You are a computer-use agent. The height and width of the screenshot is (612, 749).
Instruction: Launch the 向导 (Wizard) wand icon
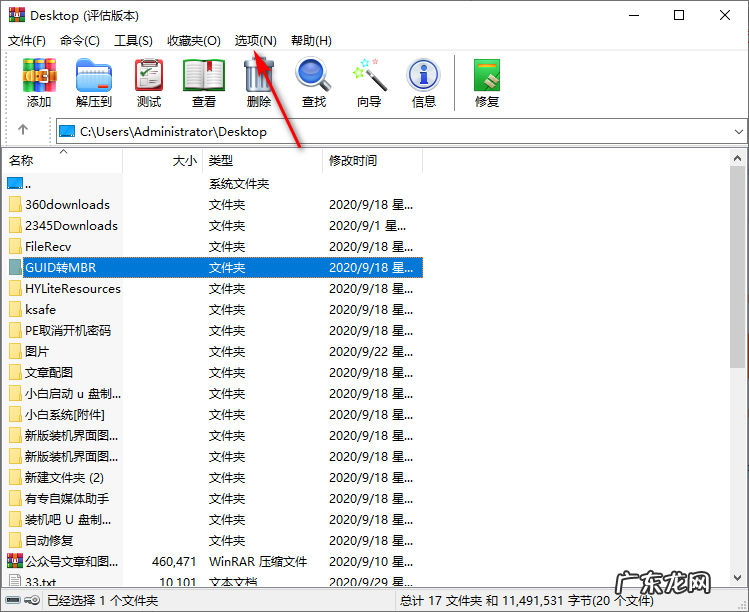click(369, 75)
